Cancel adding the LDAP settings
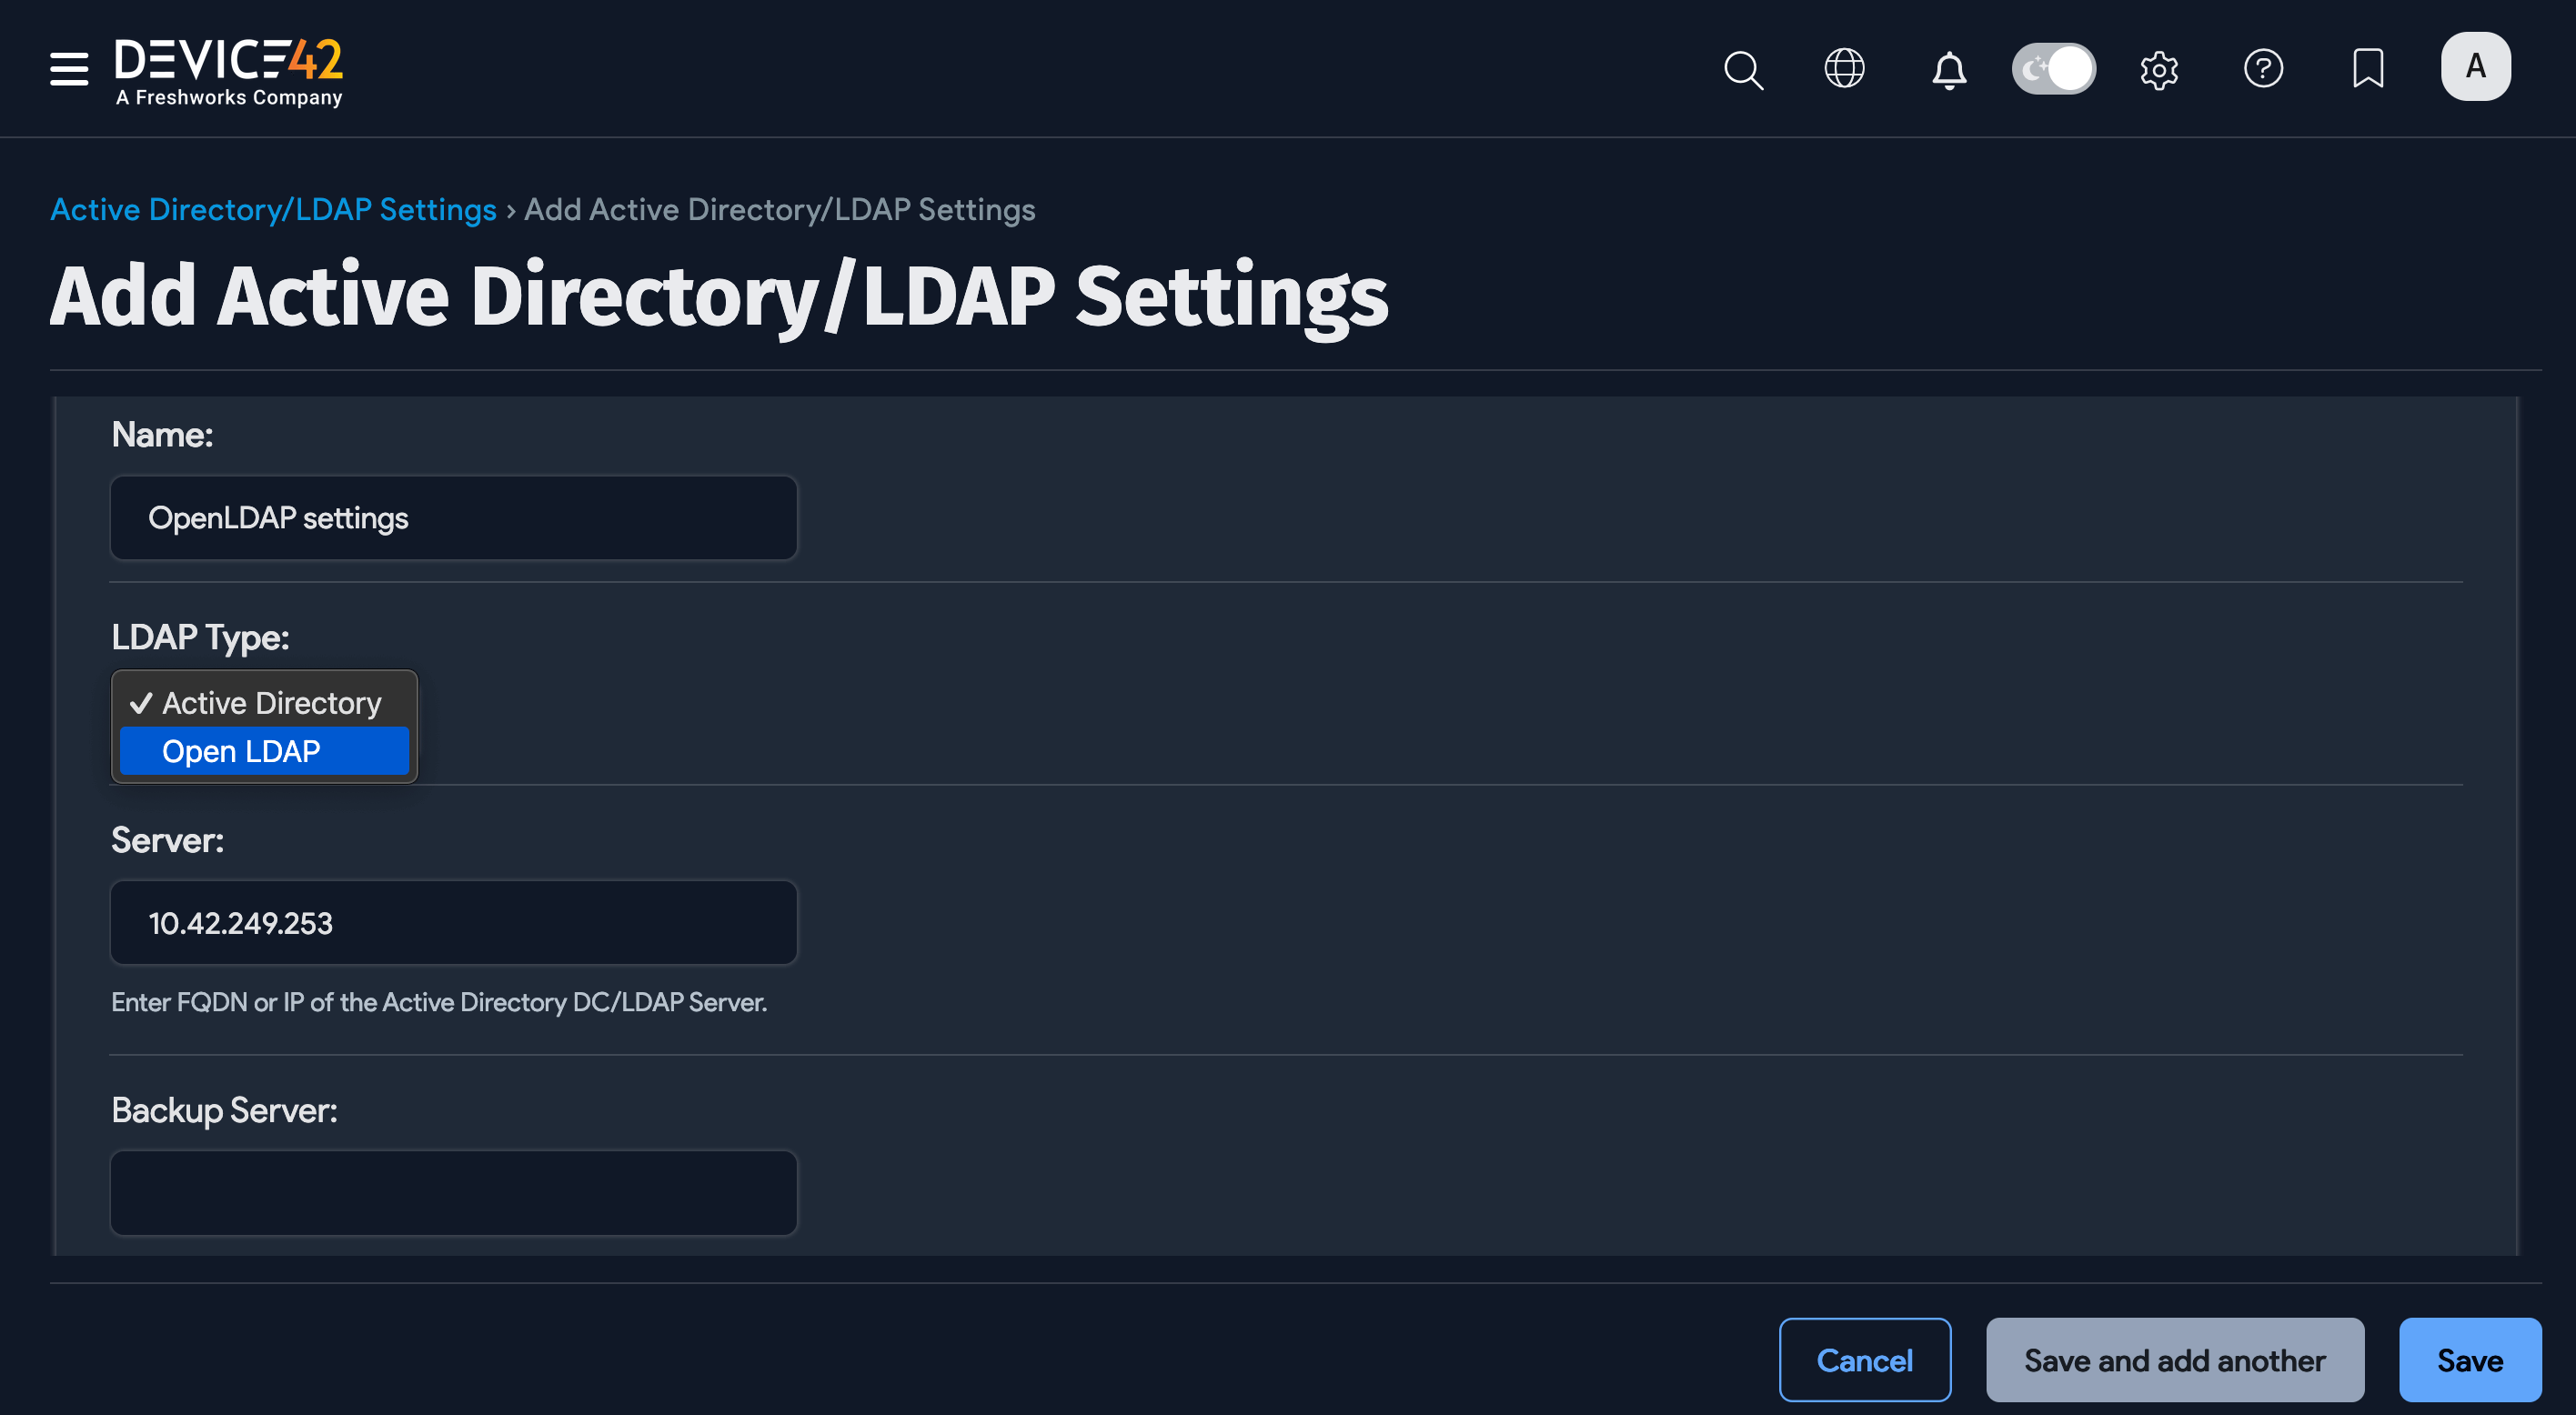Image resolution: width=2576 pixels, height=1415 pixels. pyautogui.click(x=1864, y=1360)
